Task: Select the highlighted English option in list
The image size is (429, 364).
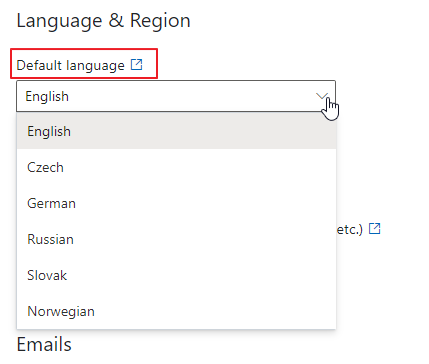Action: (176, 131)
